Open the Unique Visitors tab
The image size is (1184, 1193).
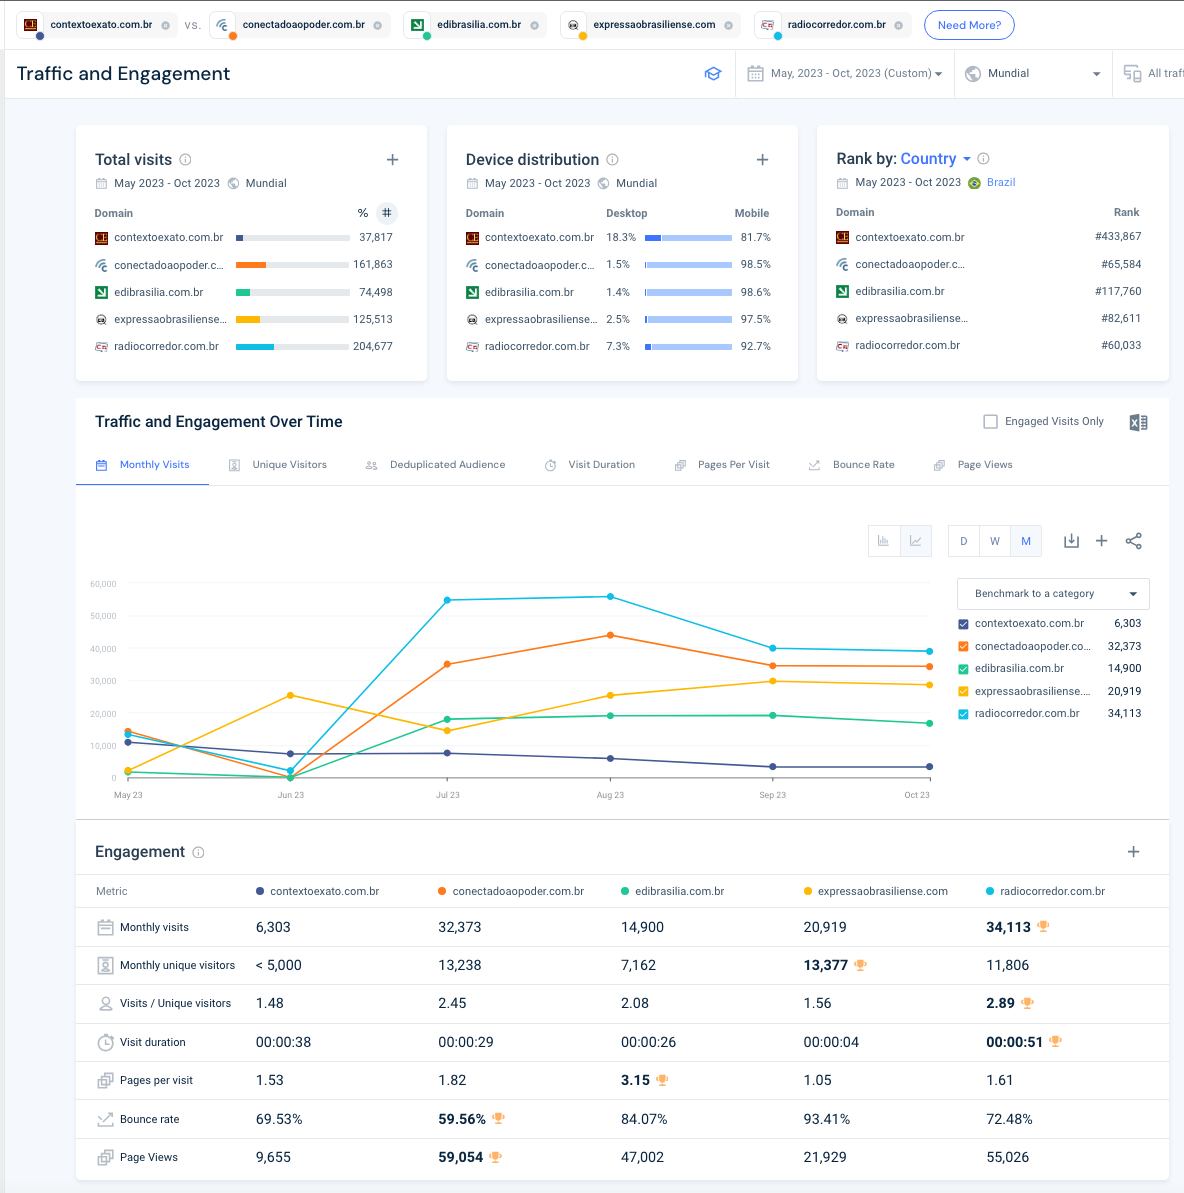[289, 465]
